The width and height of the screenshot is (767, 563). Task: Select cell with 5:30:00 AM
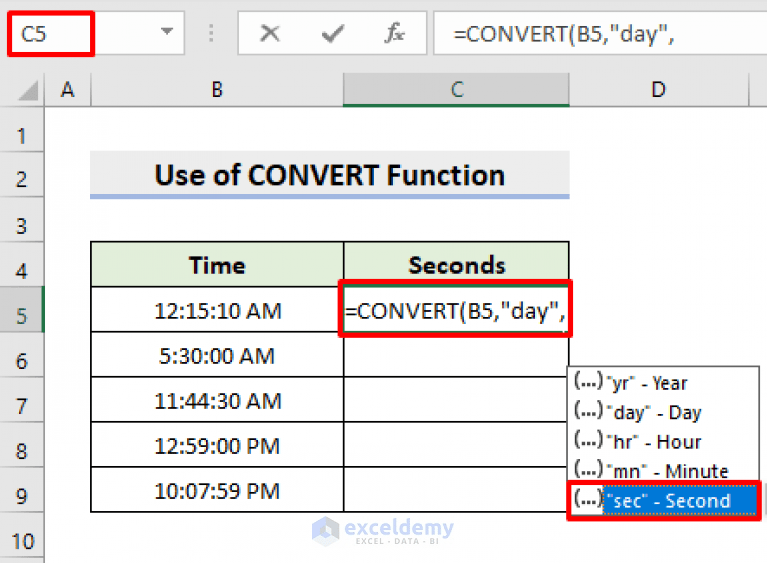point(217,355)
